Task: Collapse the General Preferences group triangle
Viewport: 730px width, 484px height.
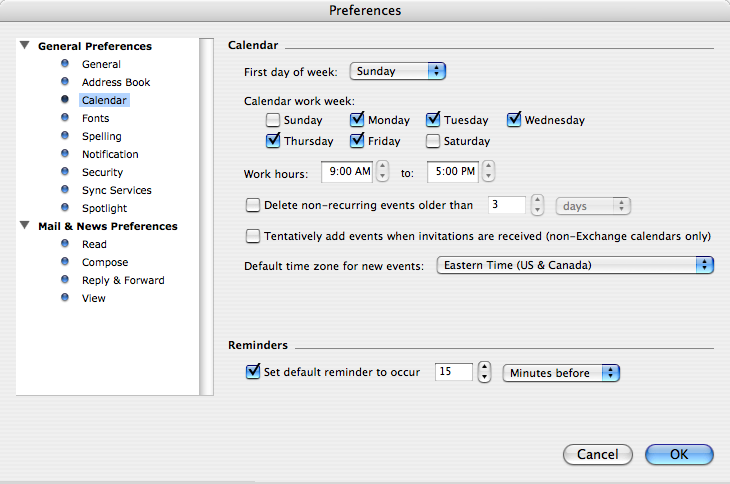Action: point(25,46)
